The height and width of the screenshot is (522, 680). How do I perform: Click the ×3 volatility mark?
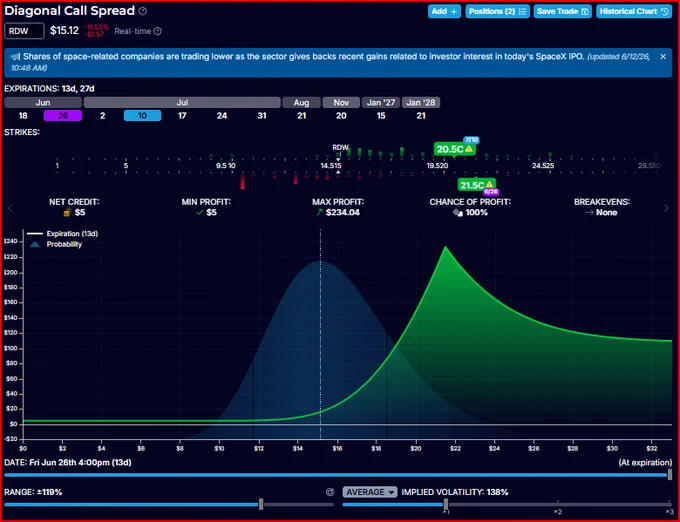pyautogui.click(x=669, y=512)
